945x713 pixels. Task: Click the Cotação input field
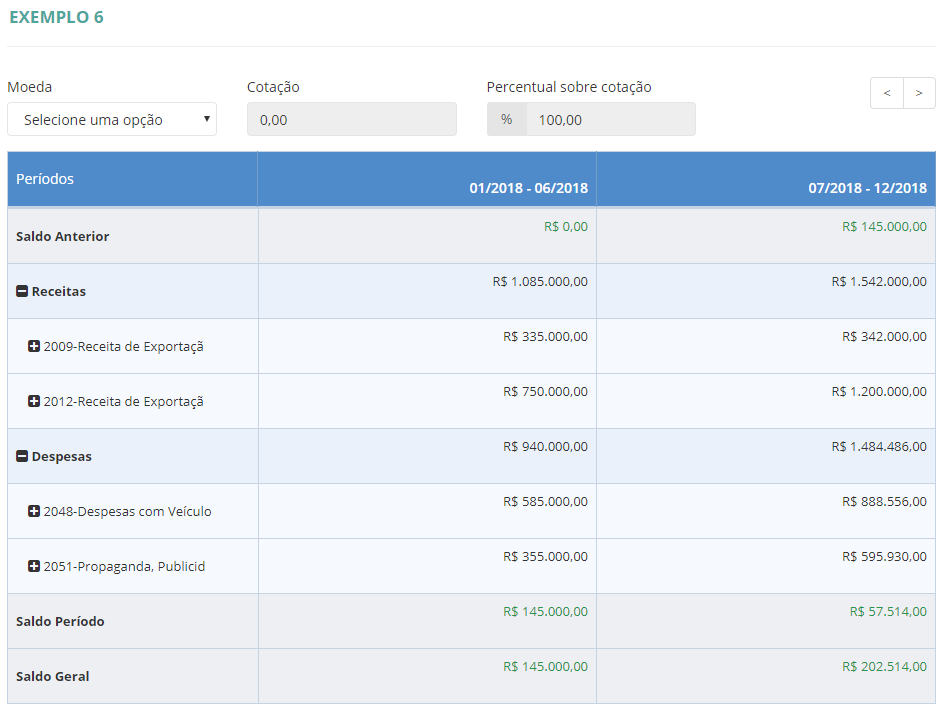(351, 120)
